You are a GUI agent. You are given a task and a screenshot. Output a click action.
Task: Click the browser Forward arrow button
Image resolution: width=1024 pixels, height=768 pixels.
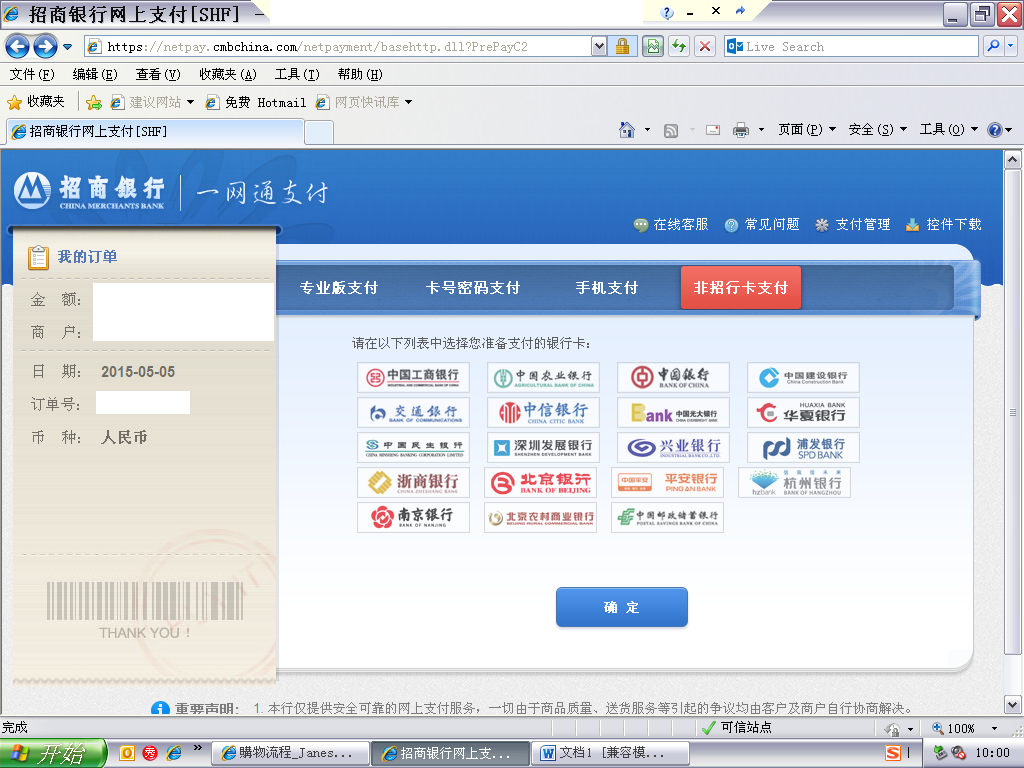45,46
